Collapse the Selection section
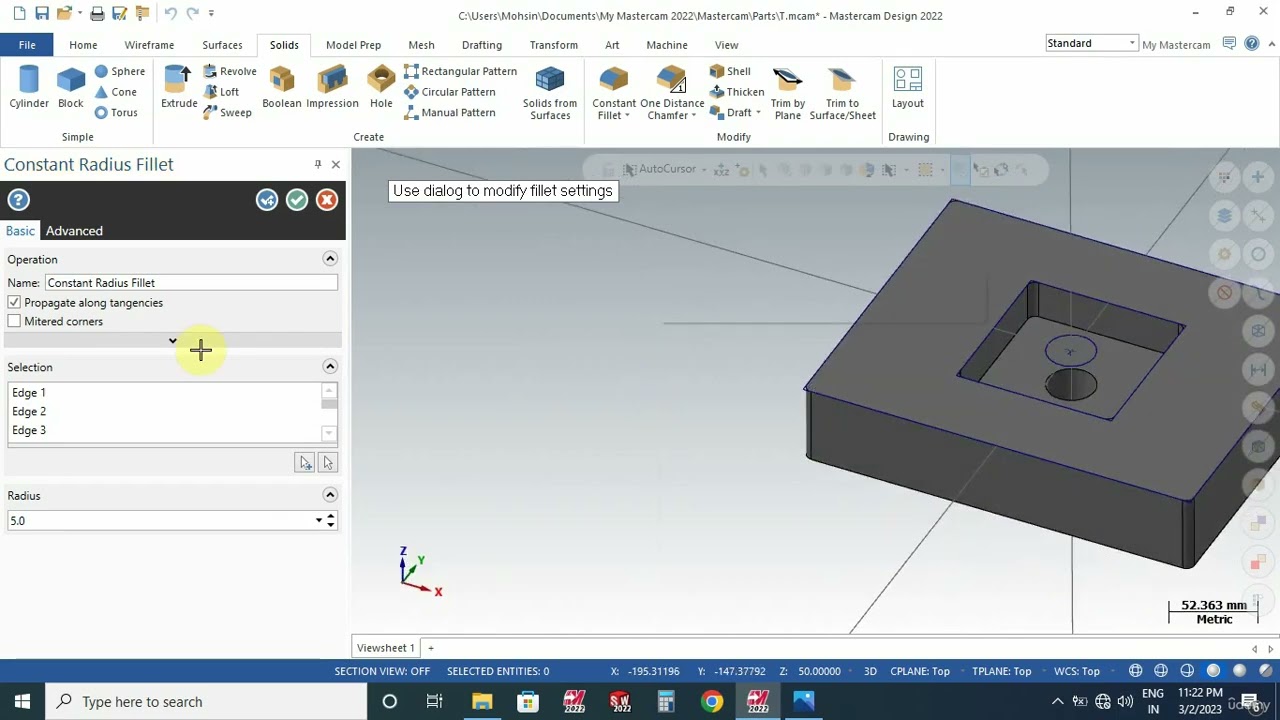 (330, 367)
